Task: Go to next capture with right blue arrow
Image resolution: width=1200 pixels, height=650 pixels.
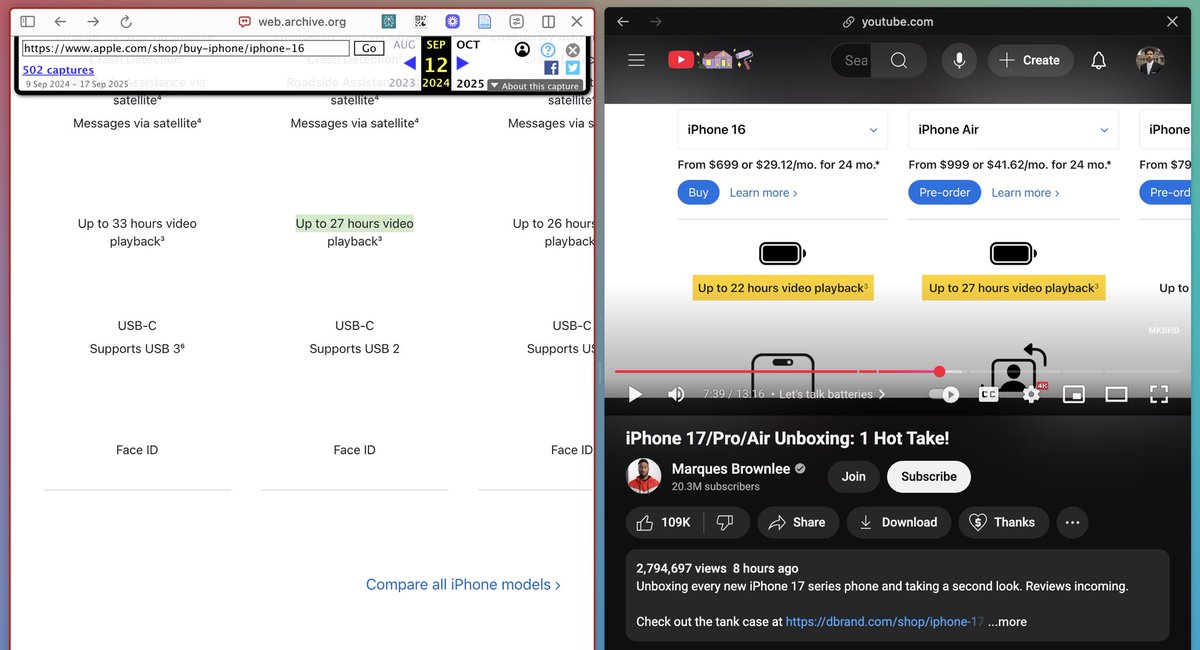Action: [x=462, y=63]
